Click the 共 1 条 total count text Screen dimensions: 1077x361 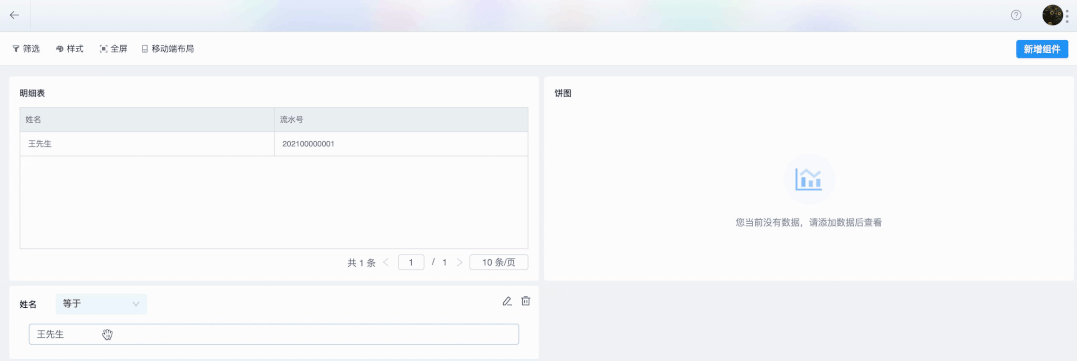[361, 262]
